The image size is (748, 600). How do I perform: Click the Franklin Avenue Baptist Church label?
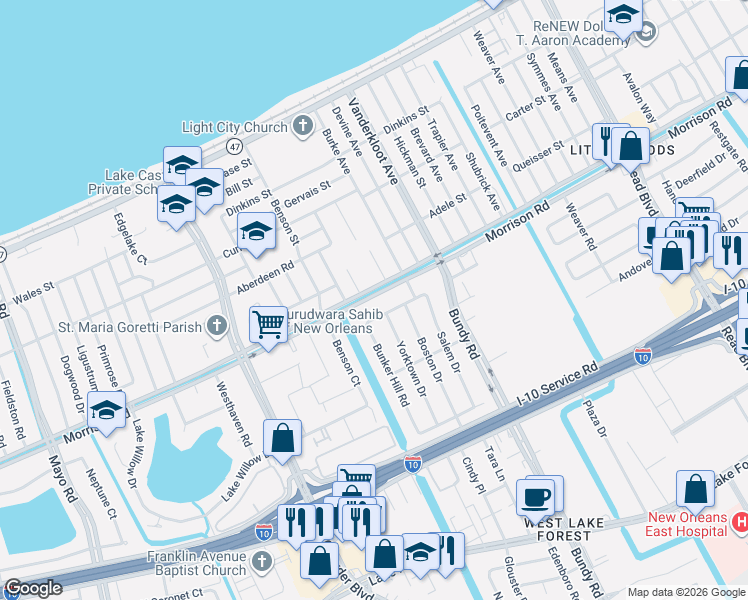197,563
